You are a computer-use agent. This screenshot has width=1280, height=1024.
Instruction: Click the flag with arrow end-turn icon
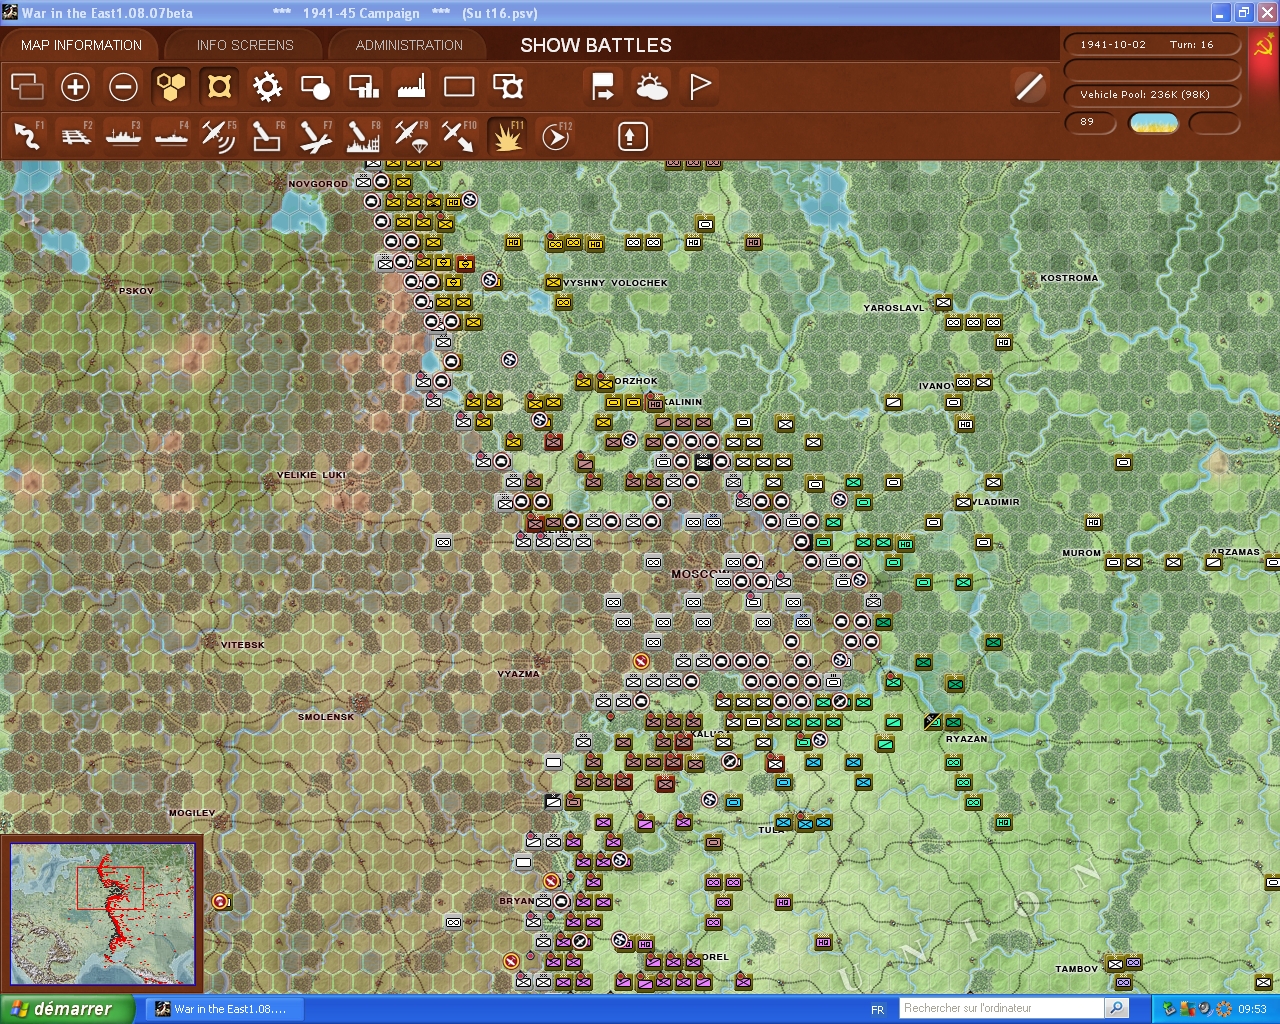point(603,87)
